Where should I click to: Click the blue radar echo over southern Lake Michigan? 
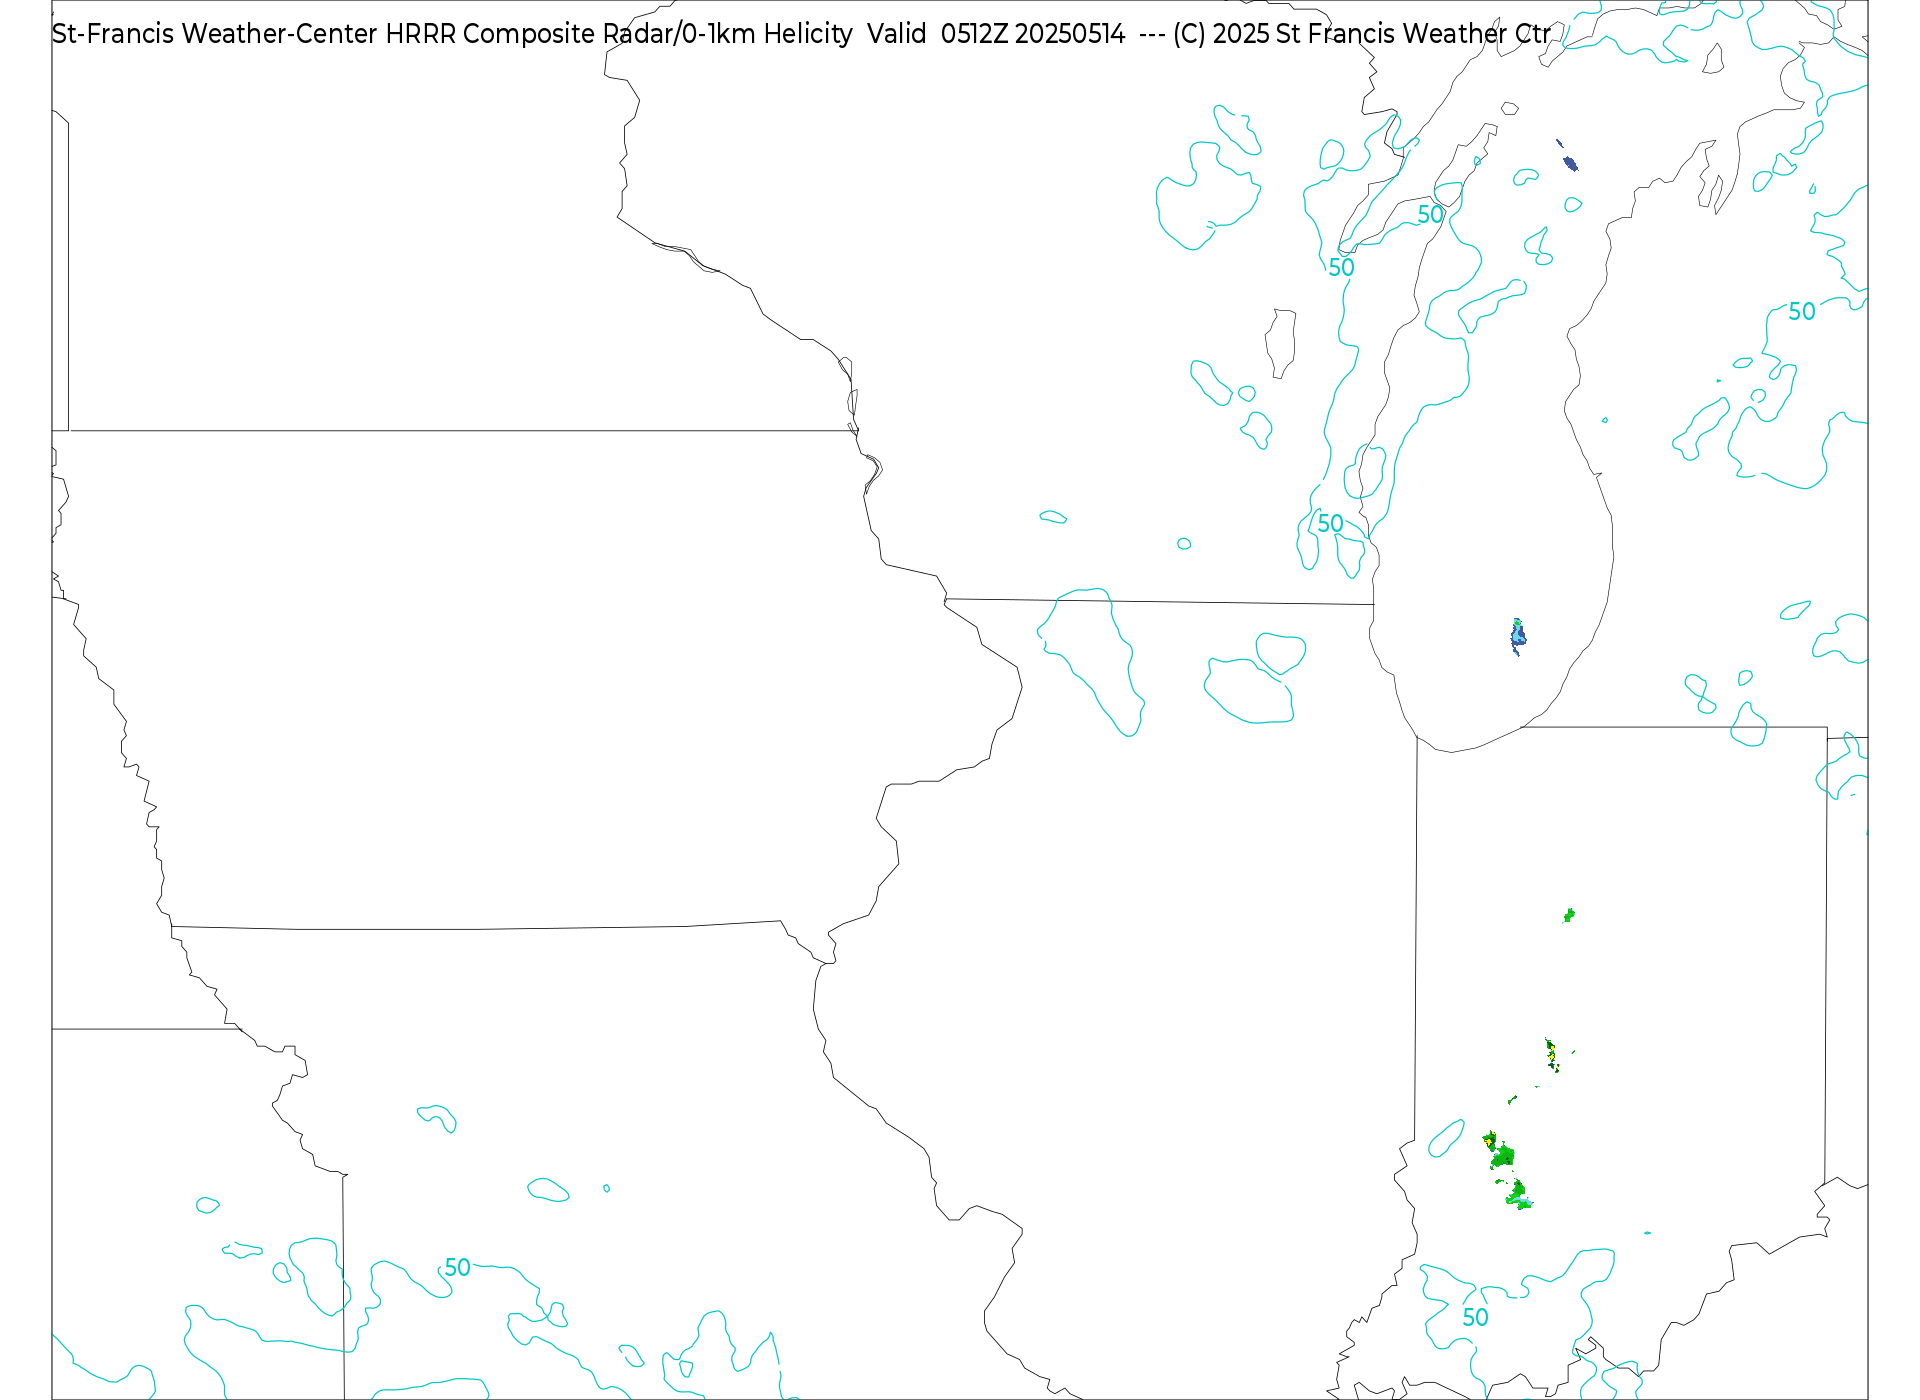coord(1518,636)
